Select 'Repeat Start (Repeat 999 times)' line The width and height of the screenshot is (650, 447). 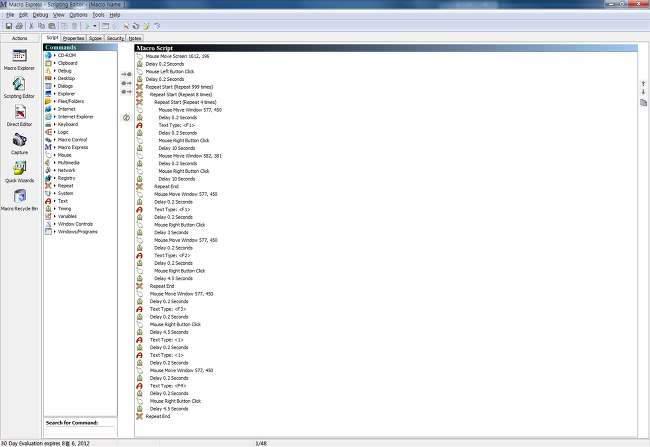coord(179,87)
